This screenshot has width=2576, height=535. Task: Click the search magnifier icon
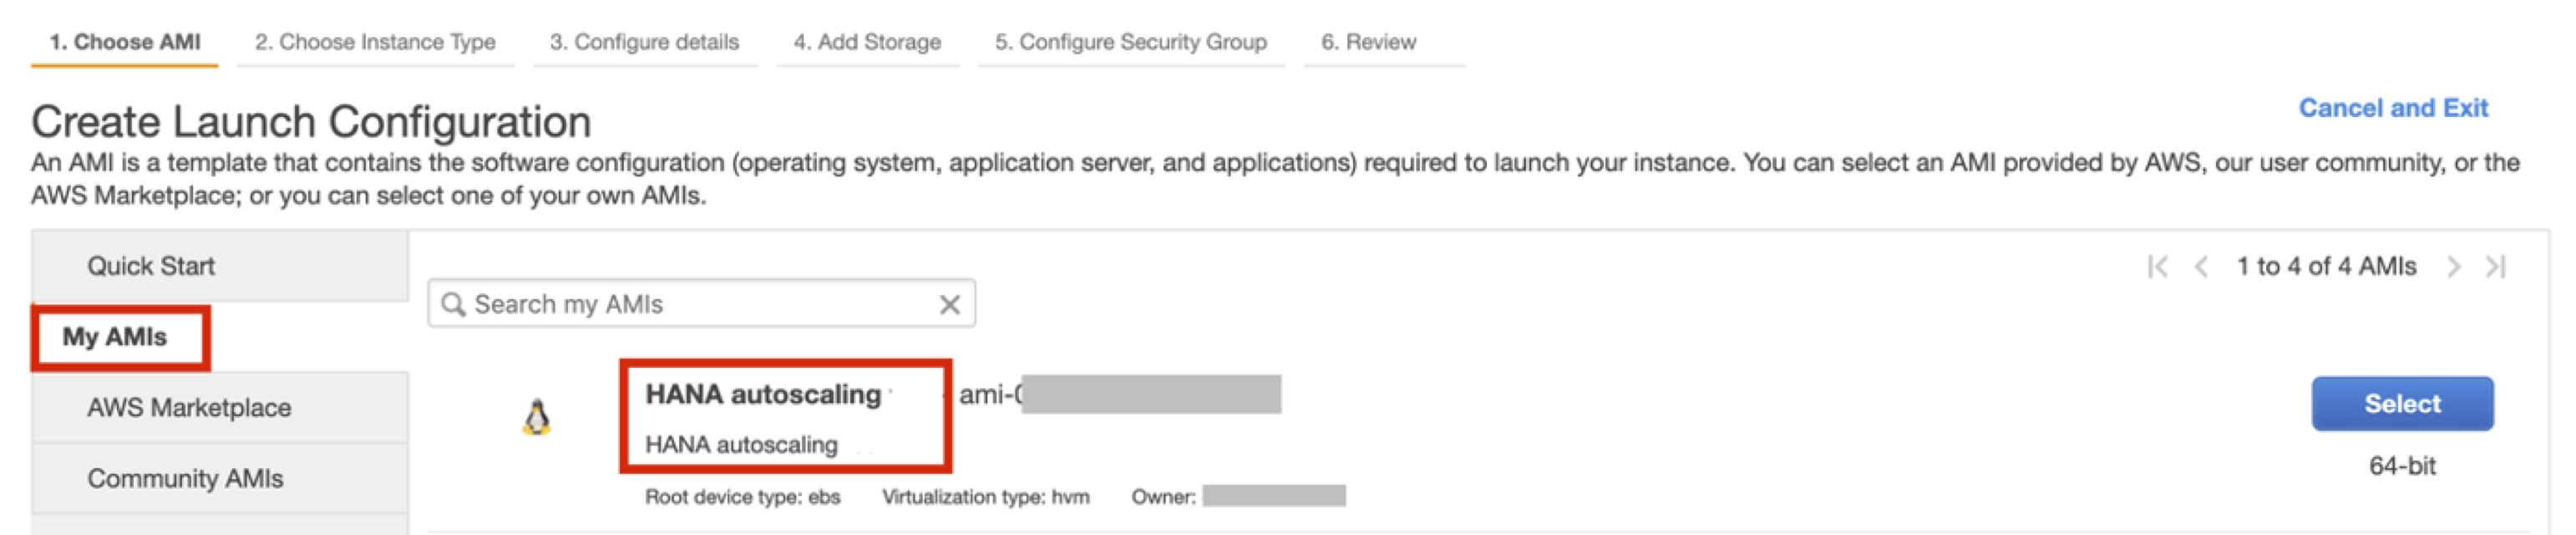[453, 304]
